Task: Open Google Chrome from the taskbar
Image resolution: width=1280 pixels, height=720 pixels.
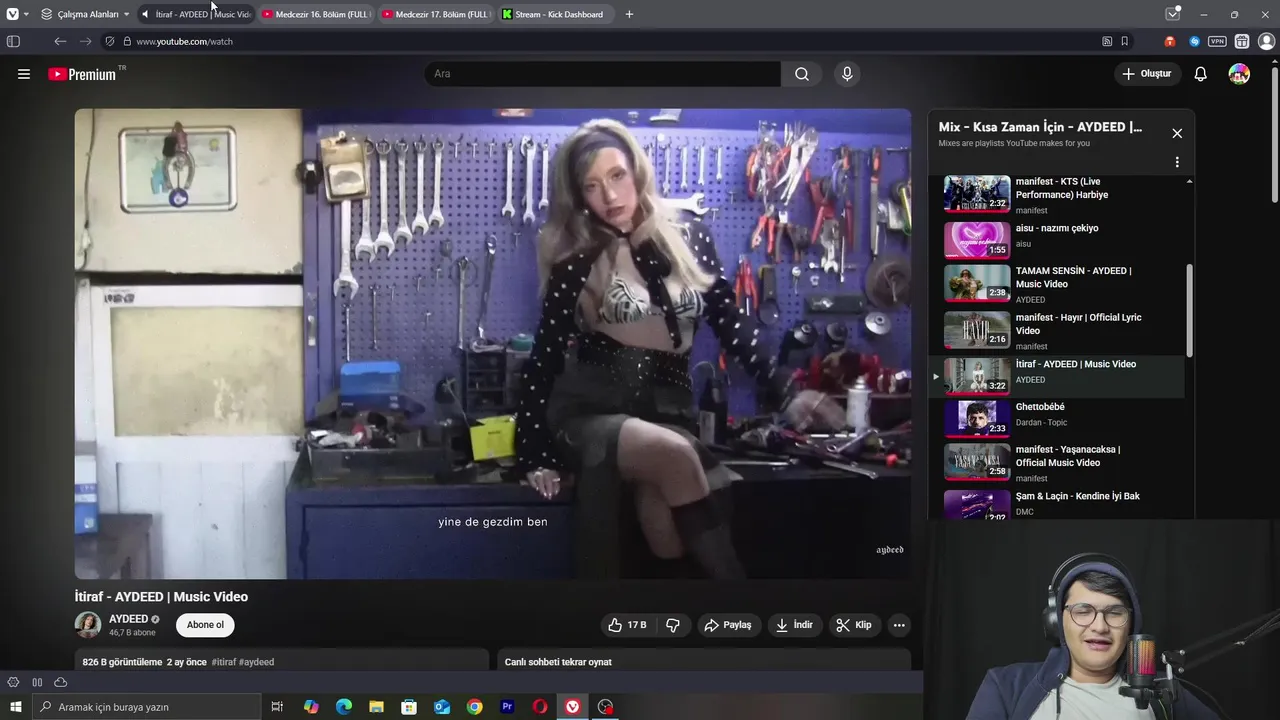Action: 474,707
